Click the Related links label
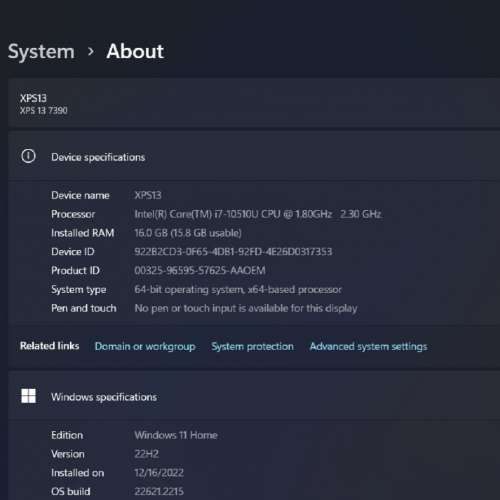This screenshot has width=500, height=500. click(50, 346)
